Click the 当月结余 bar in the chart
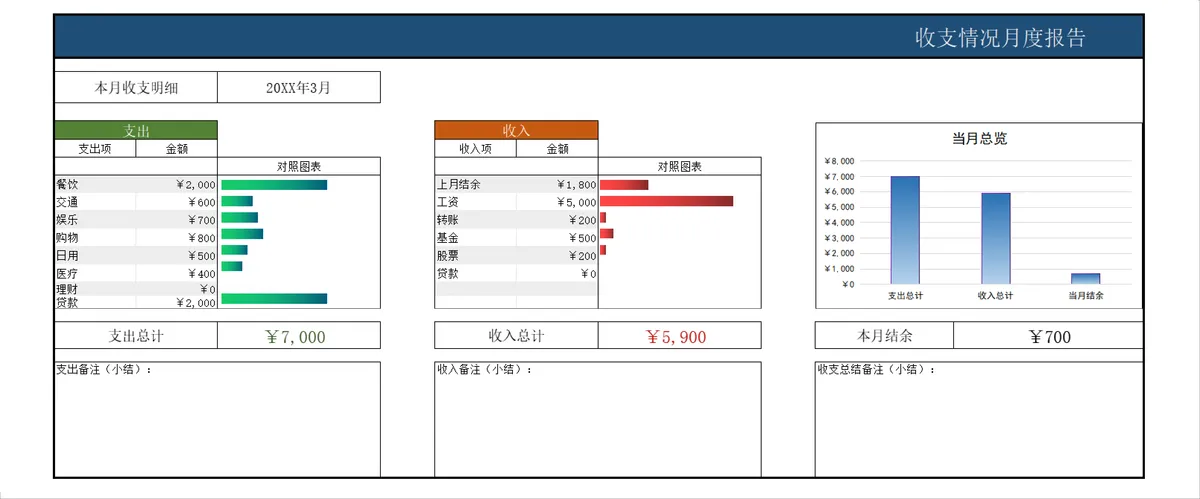 [x=1086, y=278]
